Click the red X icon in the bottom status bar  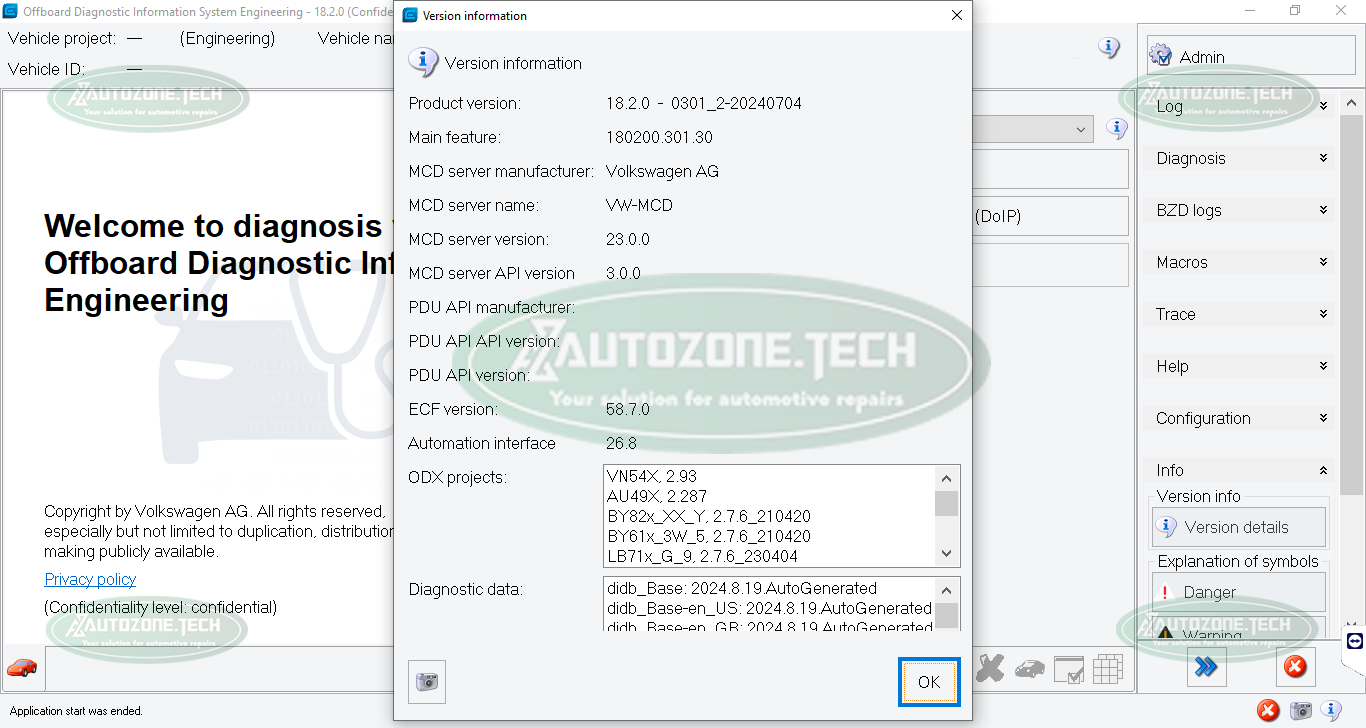pos(1268,711)
